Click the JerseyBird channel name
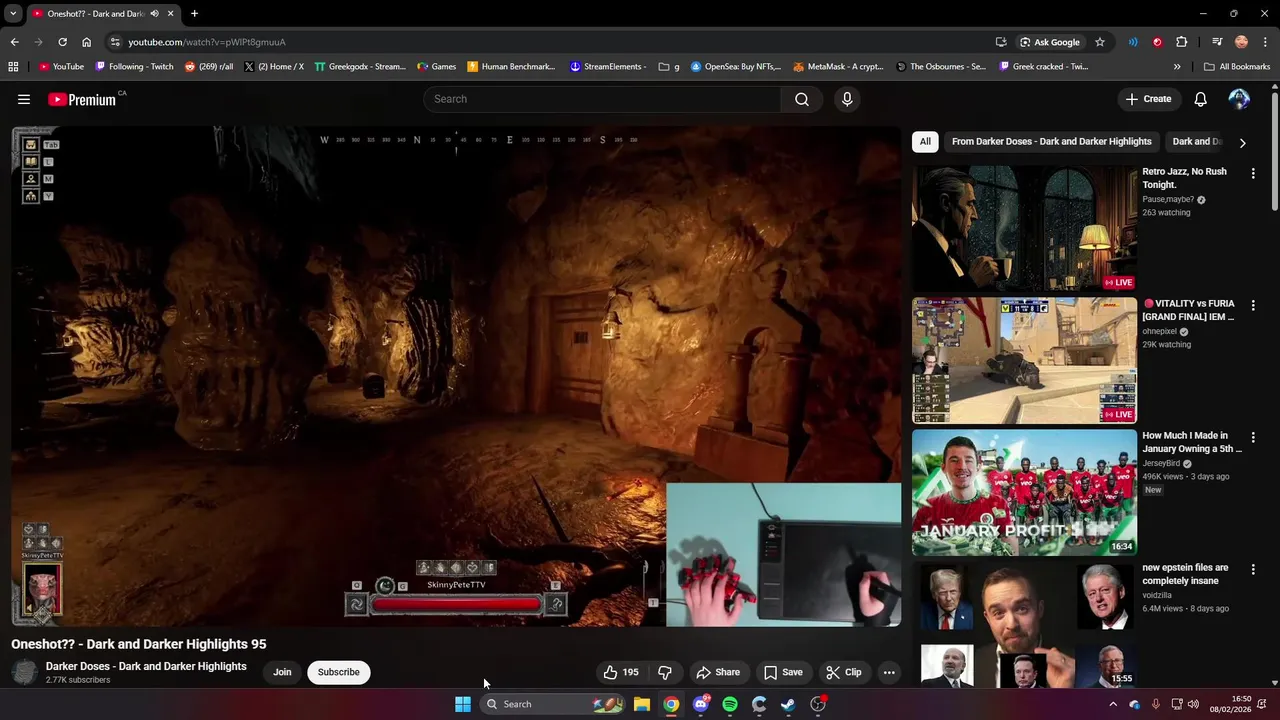Image resolution: width=1280 pixels, height=720 pixels. 1161,464
